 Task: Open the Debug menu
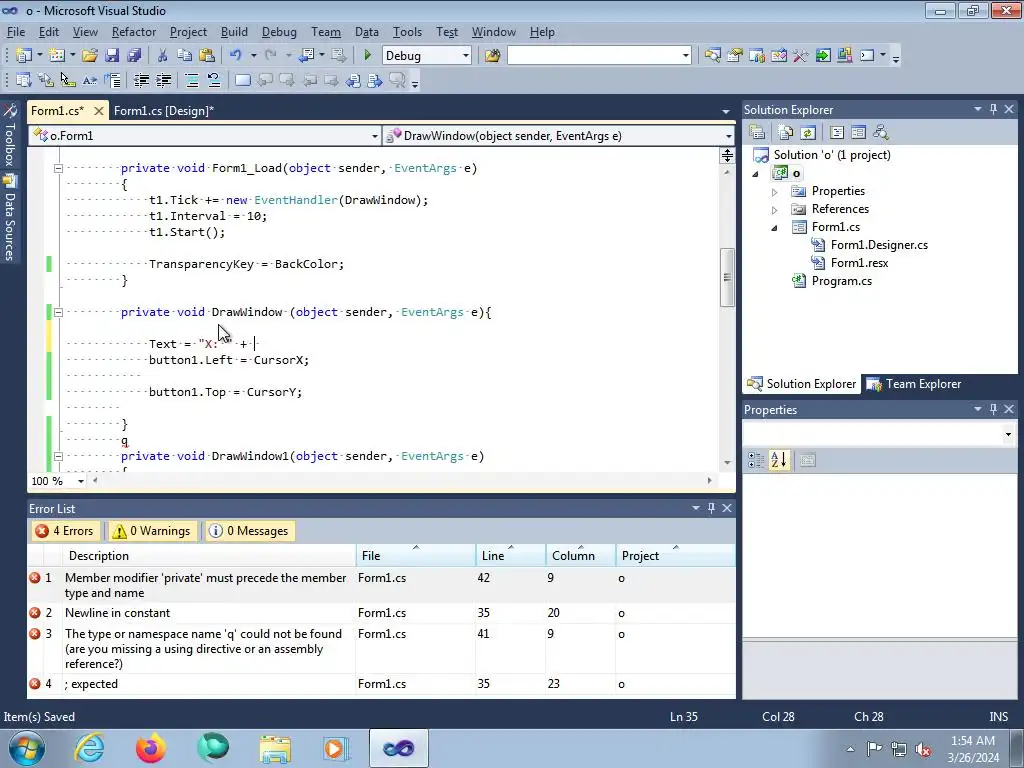(x=279, y=32)
